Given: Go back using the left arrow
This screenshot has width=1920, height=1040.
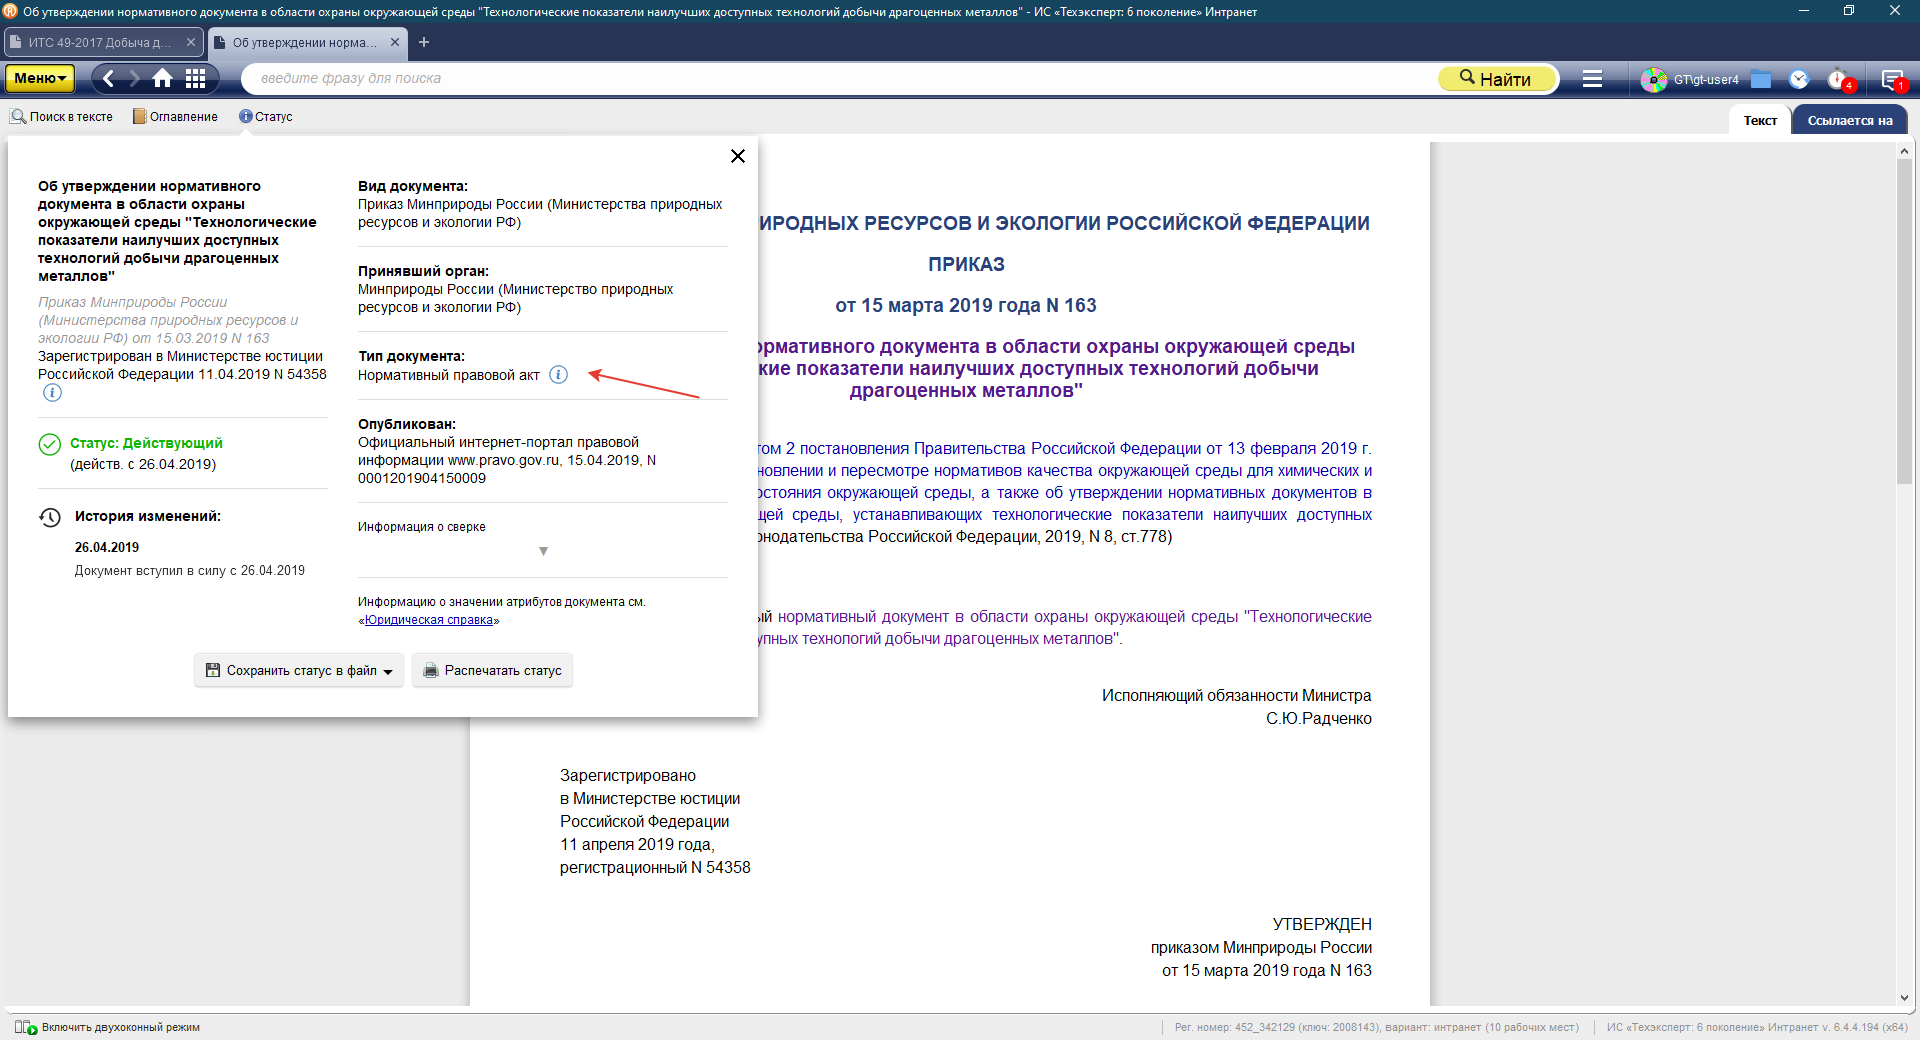Looking at the screenshot, I should coord(108,78).
